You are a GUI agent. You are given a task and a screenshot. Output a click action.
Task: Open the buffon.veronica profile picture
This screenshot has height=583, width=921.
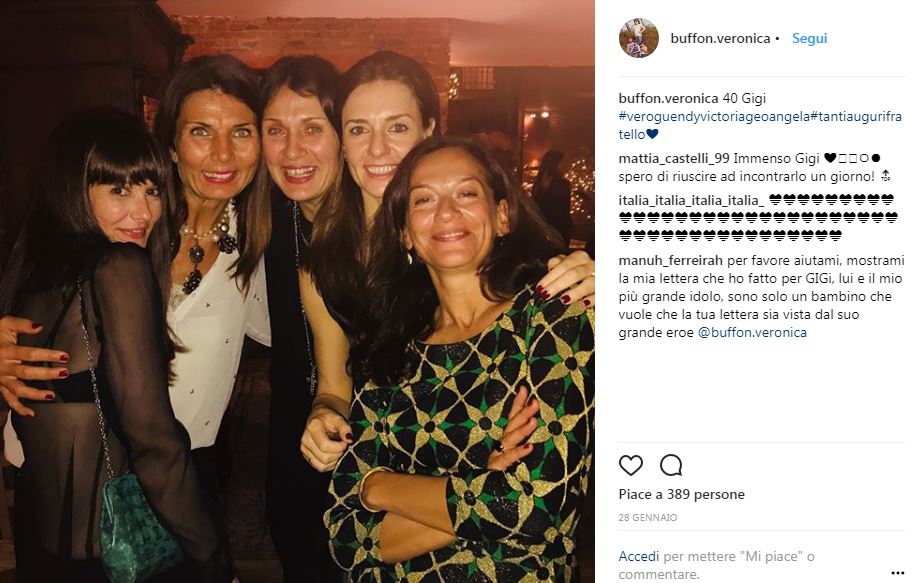[638, 38]
